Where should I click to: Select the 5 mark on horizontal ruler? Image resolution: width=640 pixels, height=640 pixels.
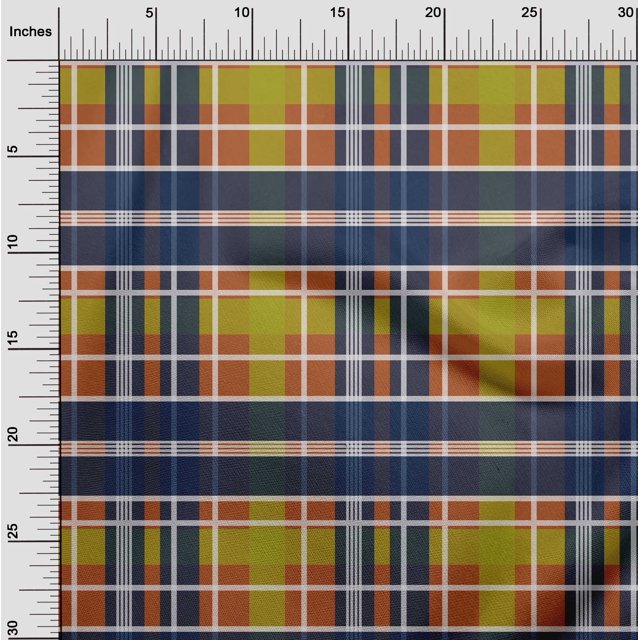(x=149, y=13)
